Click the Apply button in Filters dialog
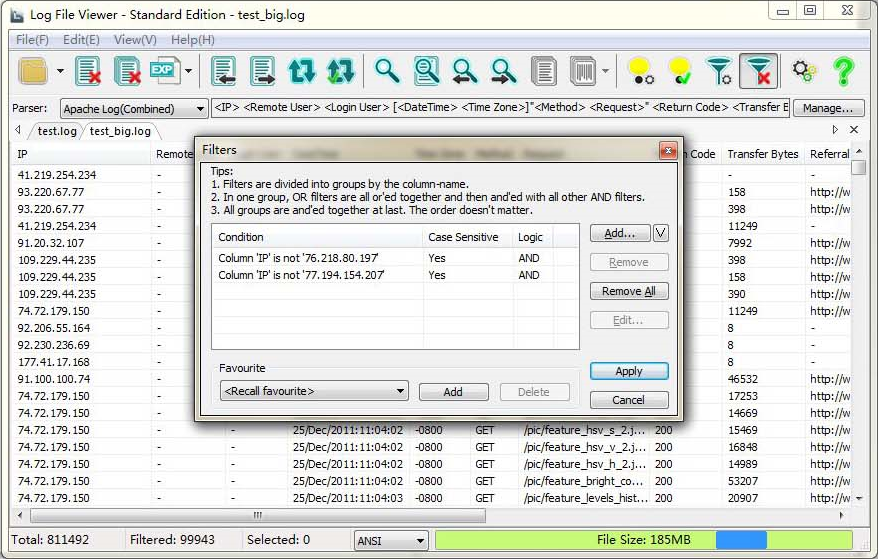878x559 pixels. click(x=628, y=371)
